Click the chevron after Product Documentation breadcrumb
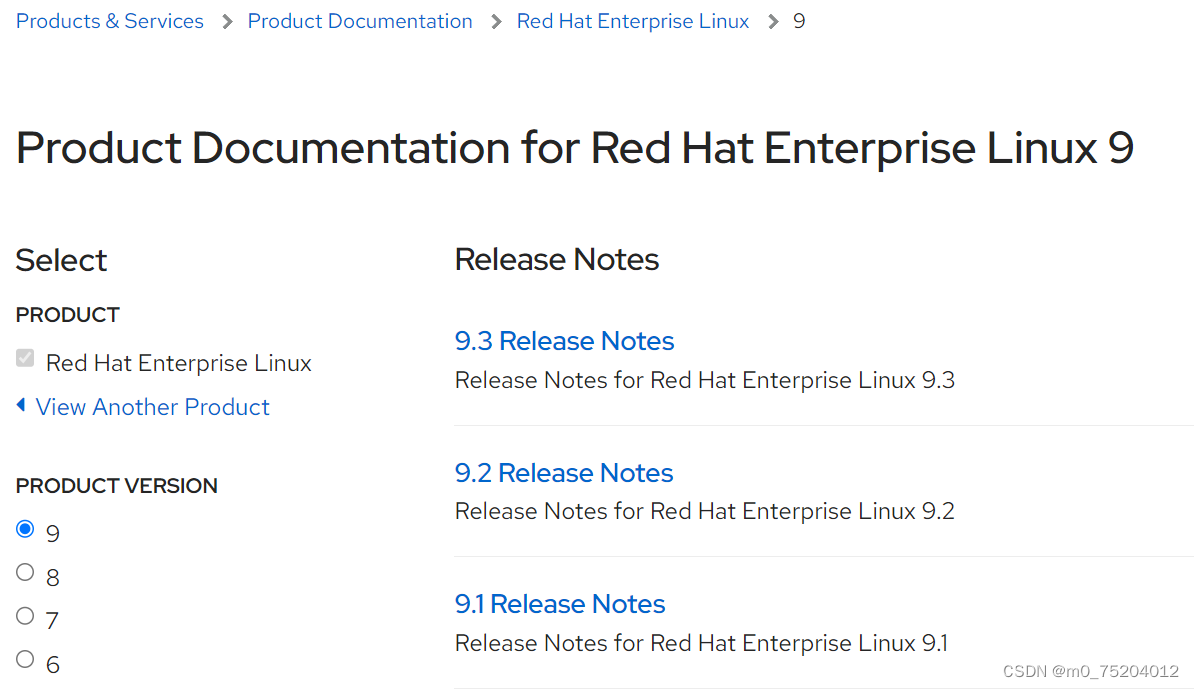The height and width of the screenshot is (689, 1194). [494, 20]
